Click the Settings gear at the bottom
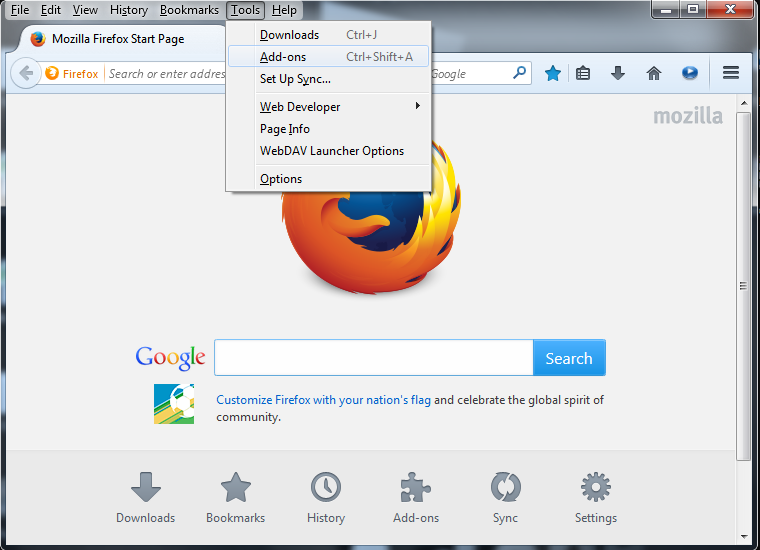Image resolution: width=760 pixels, height=550 pixels. [595, 497]
